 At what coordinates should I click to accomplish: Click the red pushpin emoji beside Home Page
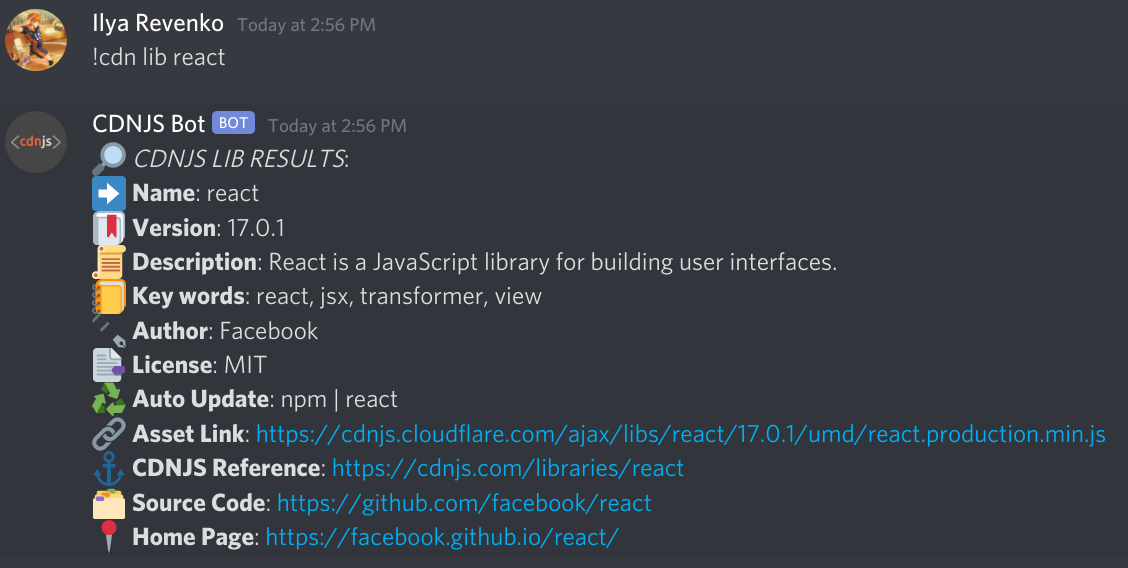[x=109, y=536]
